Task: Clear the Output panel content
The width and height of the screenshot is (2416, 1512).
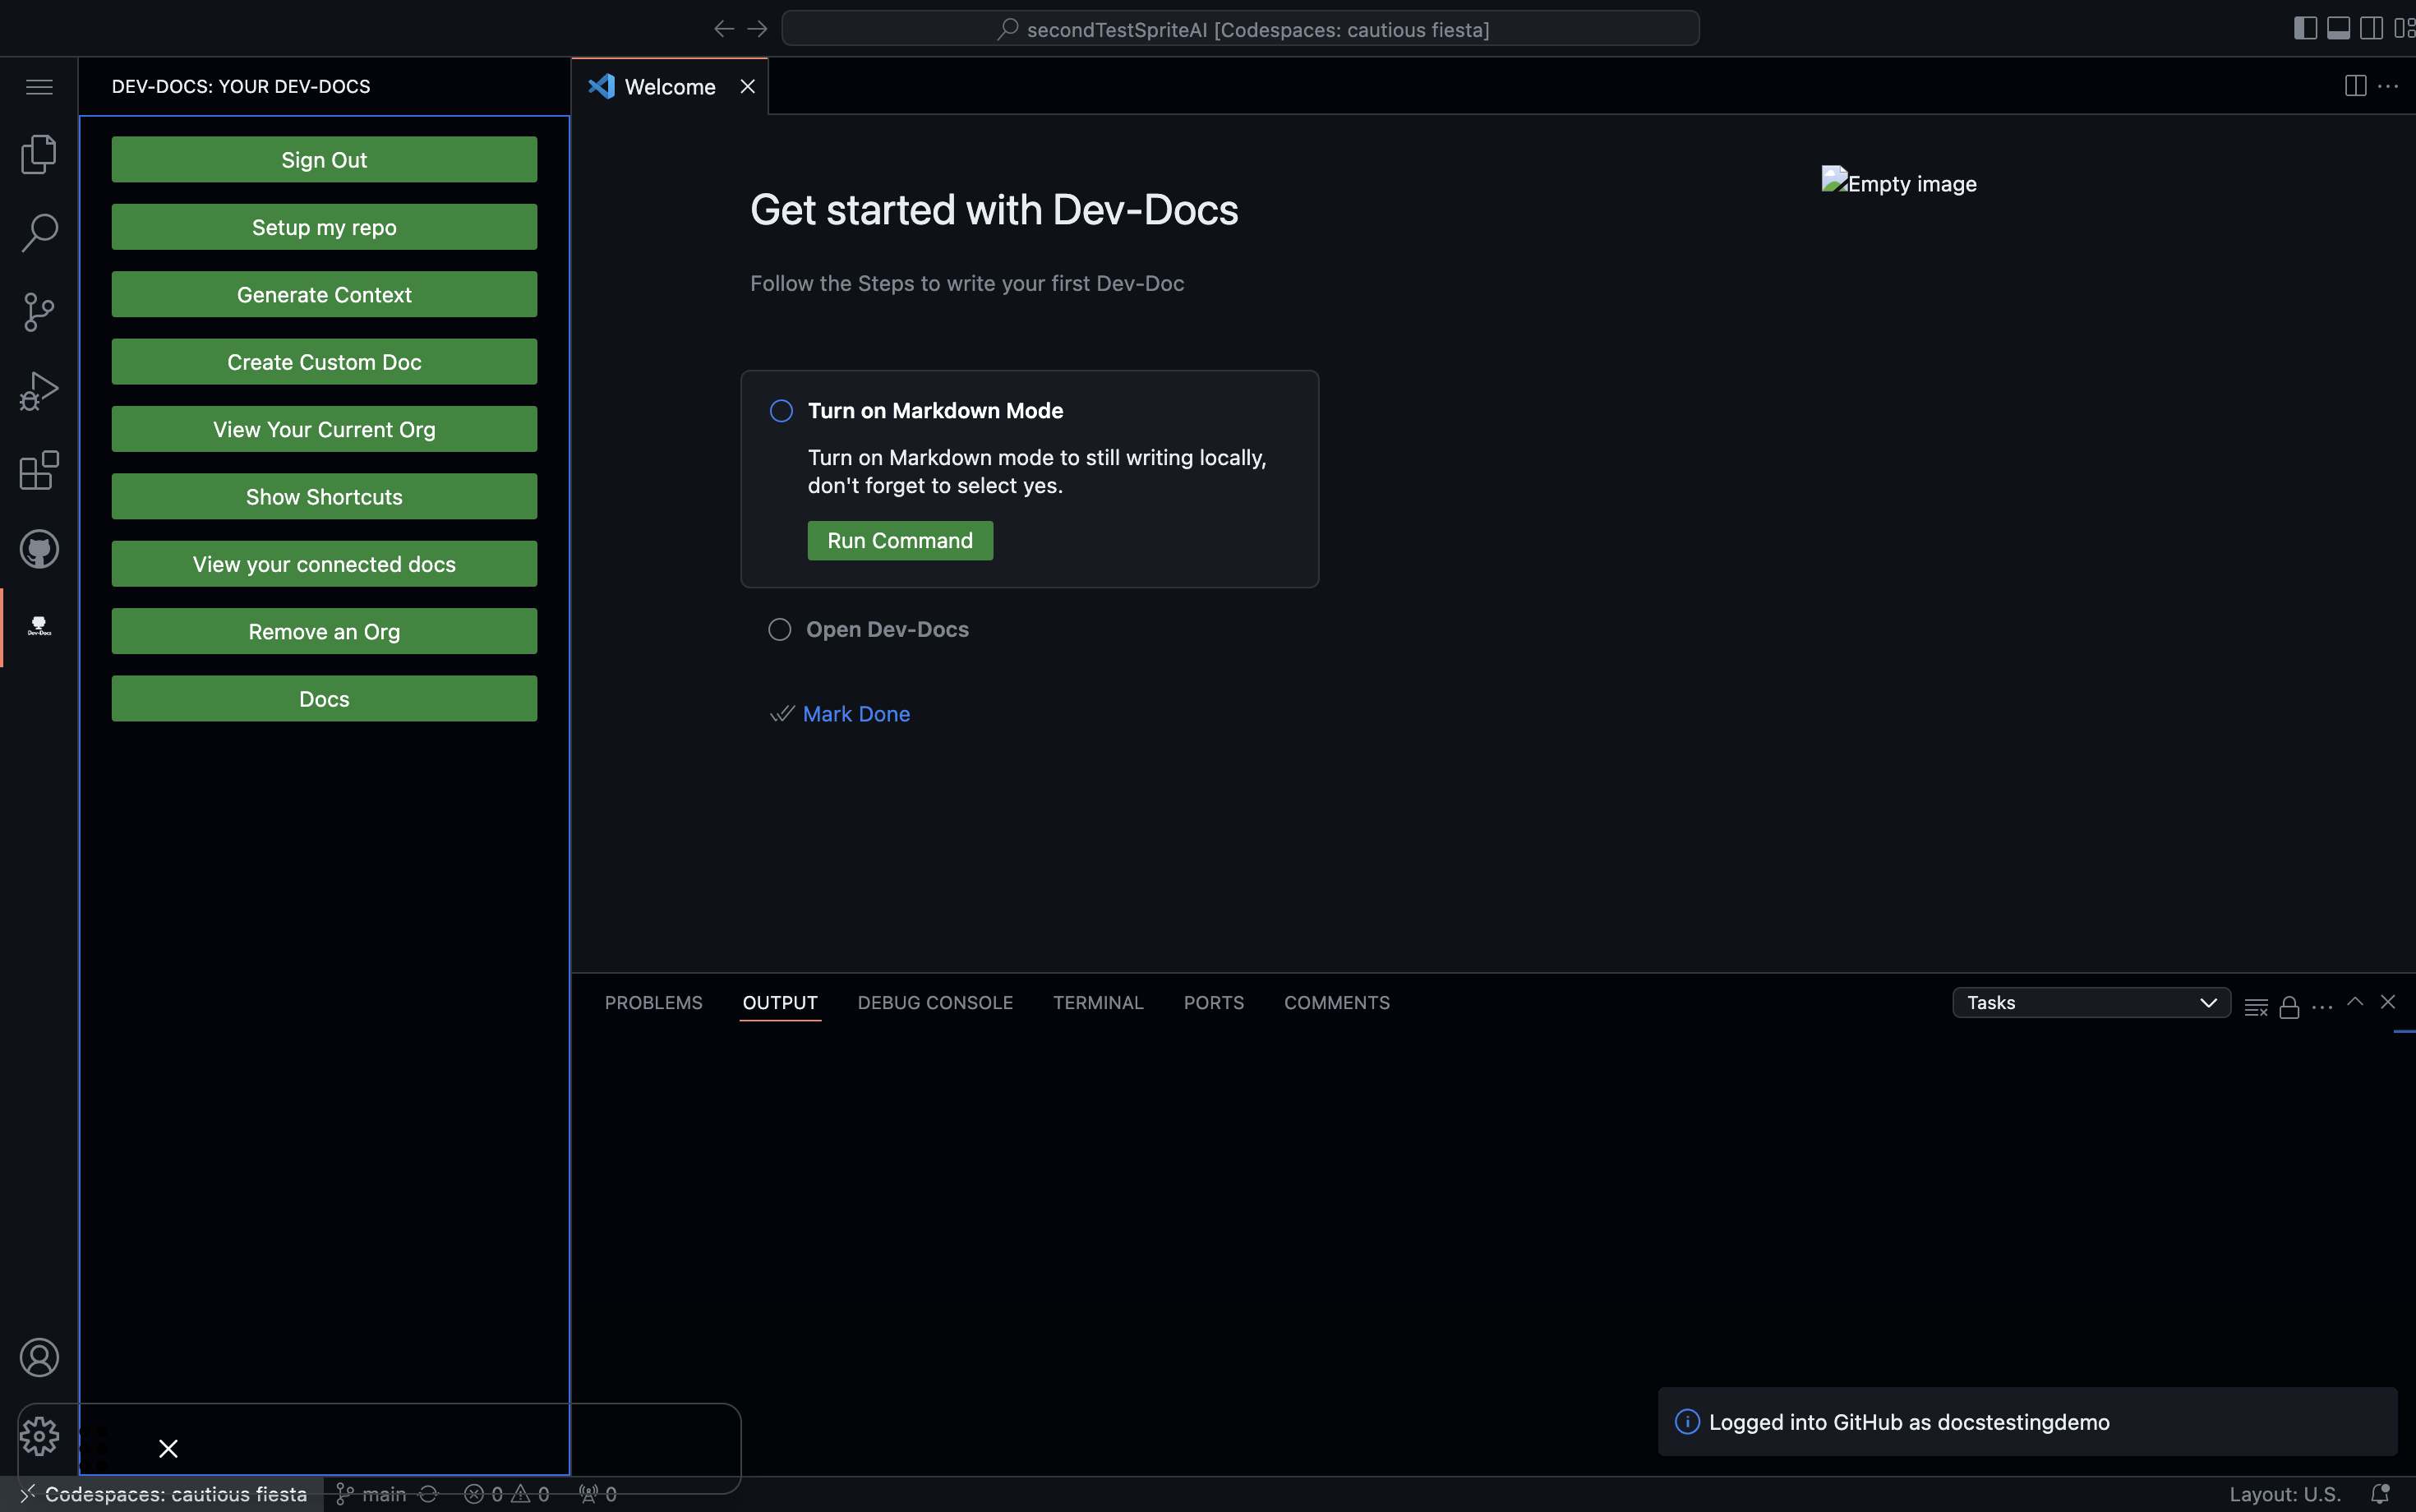Action: click(2255, 1007)
